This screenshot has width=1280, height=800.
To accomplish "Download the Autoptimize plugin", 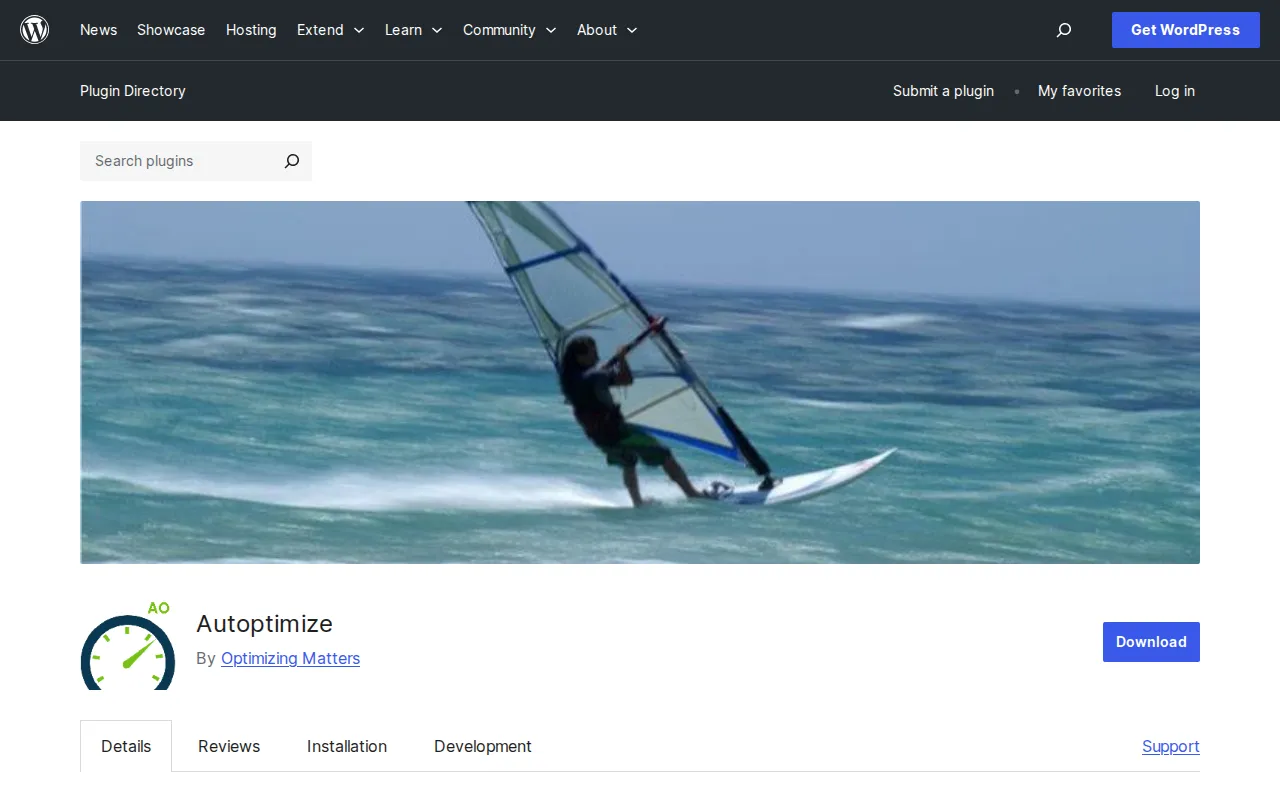I will tap(1151, 641).
